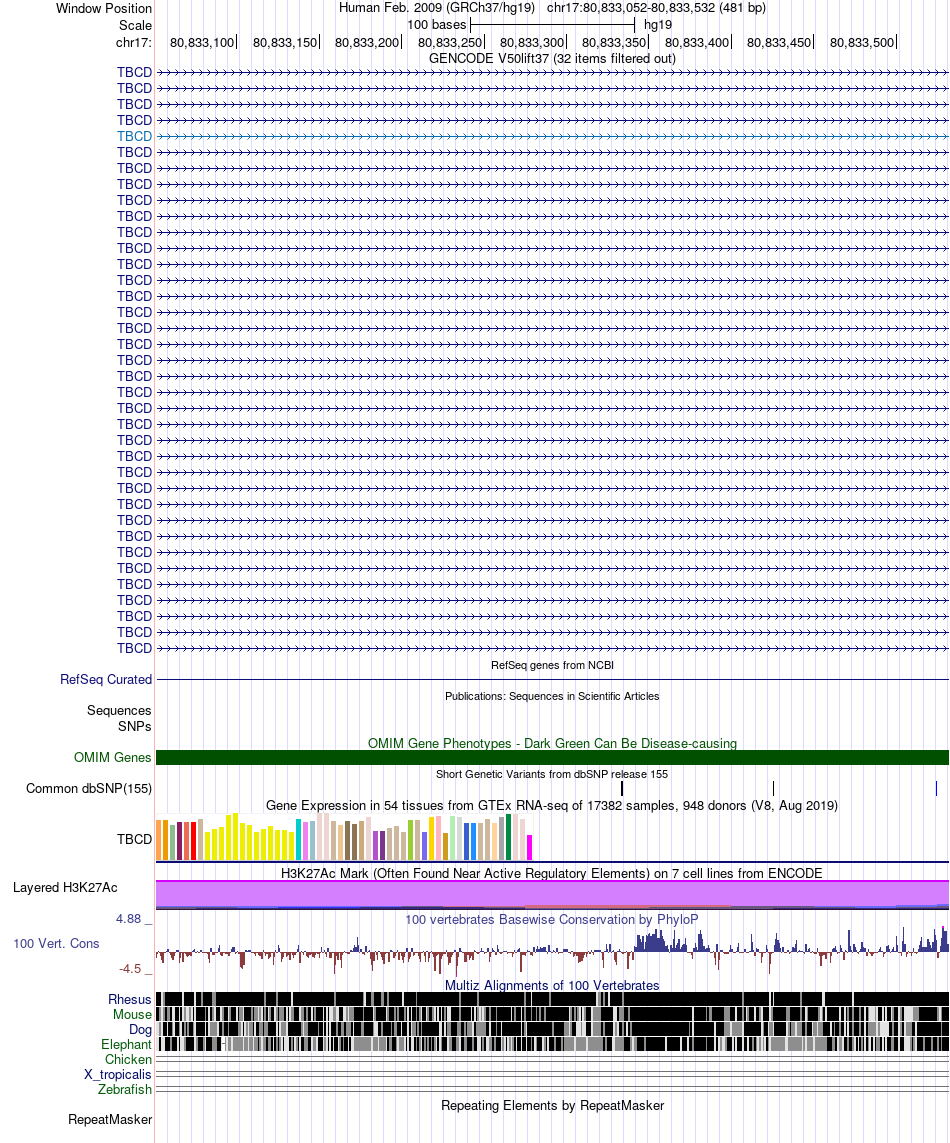950x1143 pixels.
Task: Open Repeating Elements by RepeatMasker title
Action: 552,1106
